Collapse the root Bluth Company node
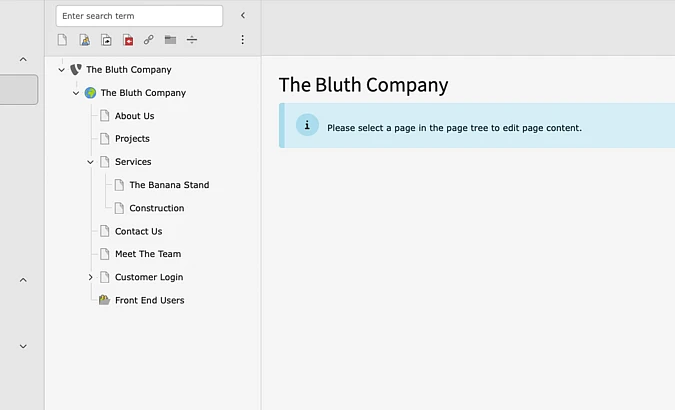 (61, 70)
